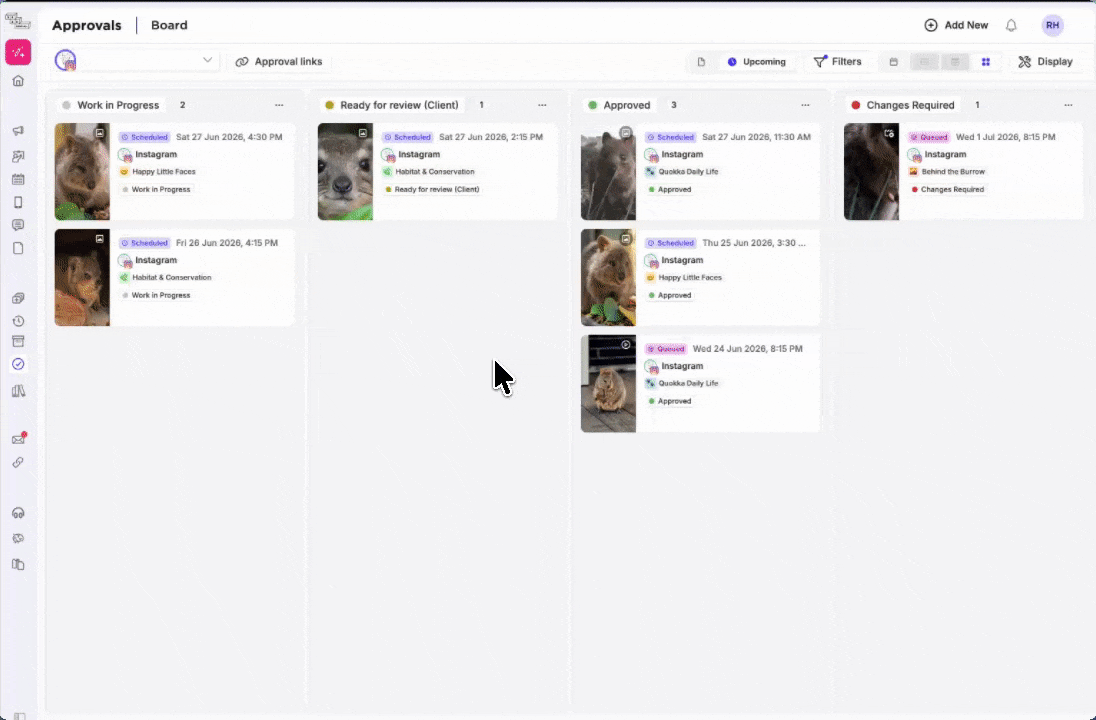Screen dimensions: 1096x720
Task: Open the Filters menu
Action: (x=837, y=62)
